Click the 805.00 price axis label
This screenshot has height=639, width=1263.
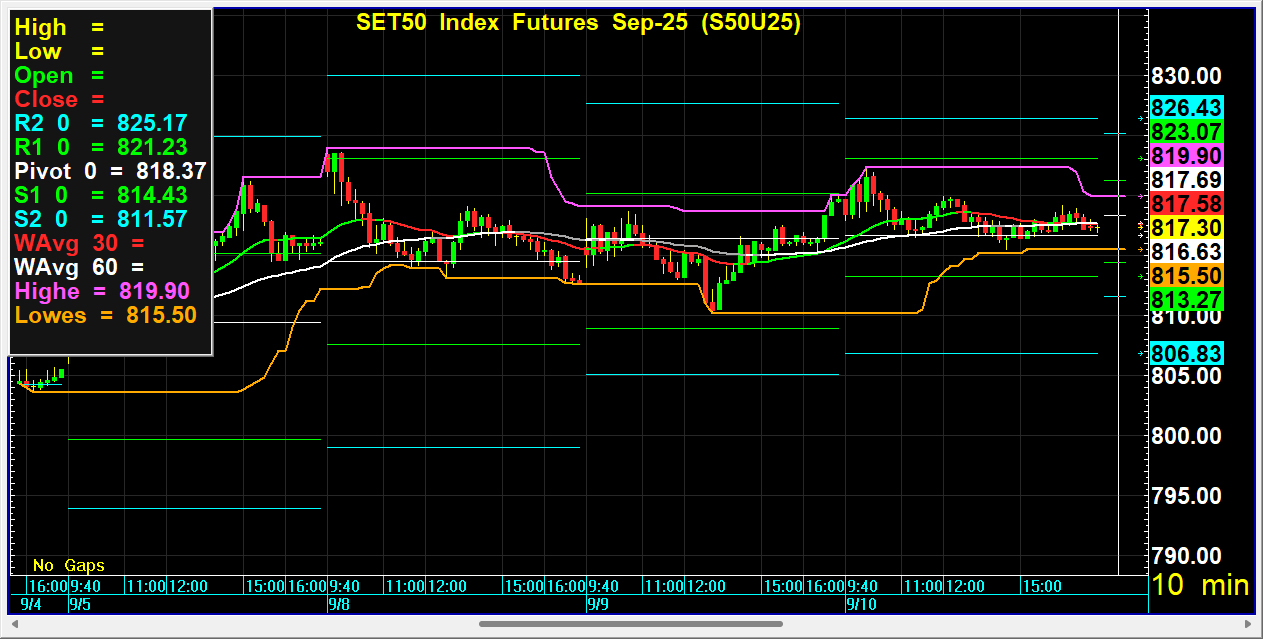[1186, 376]
